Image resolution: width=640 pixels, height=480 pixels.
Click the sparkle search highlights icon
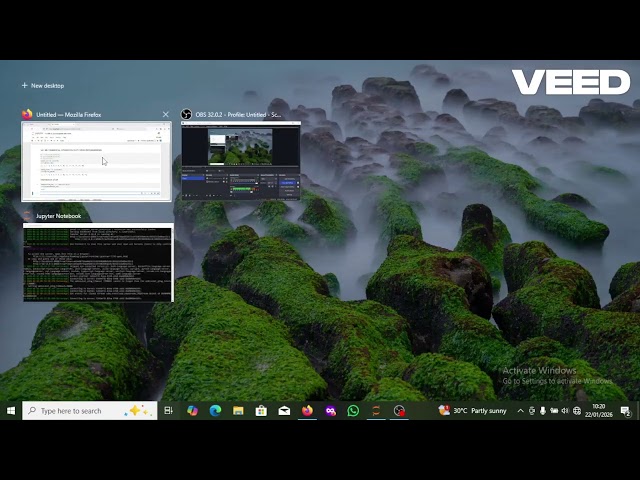tap(138, 411)
